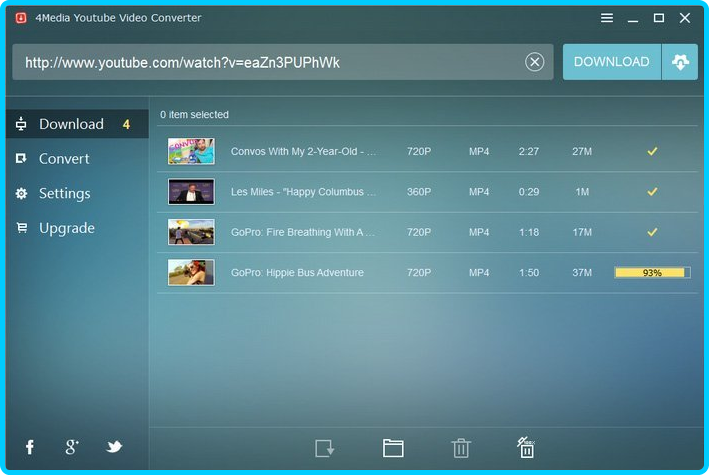This screenshot has width=709, height=475.
Task: Open the output folder icon
Action: (x=393, y=448)
